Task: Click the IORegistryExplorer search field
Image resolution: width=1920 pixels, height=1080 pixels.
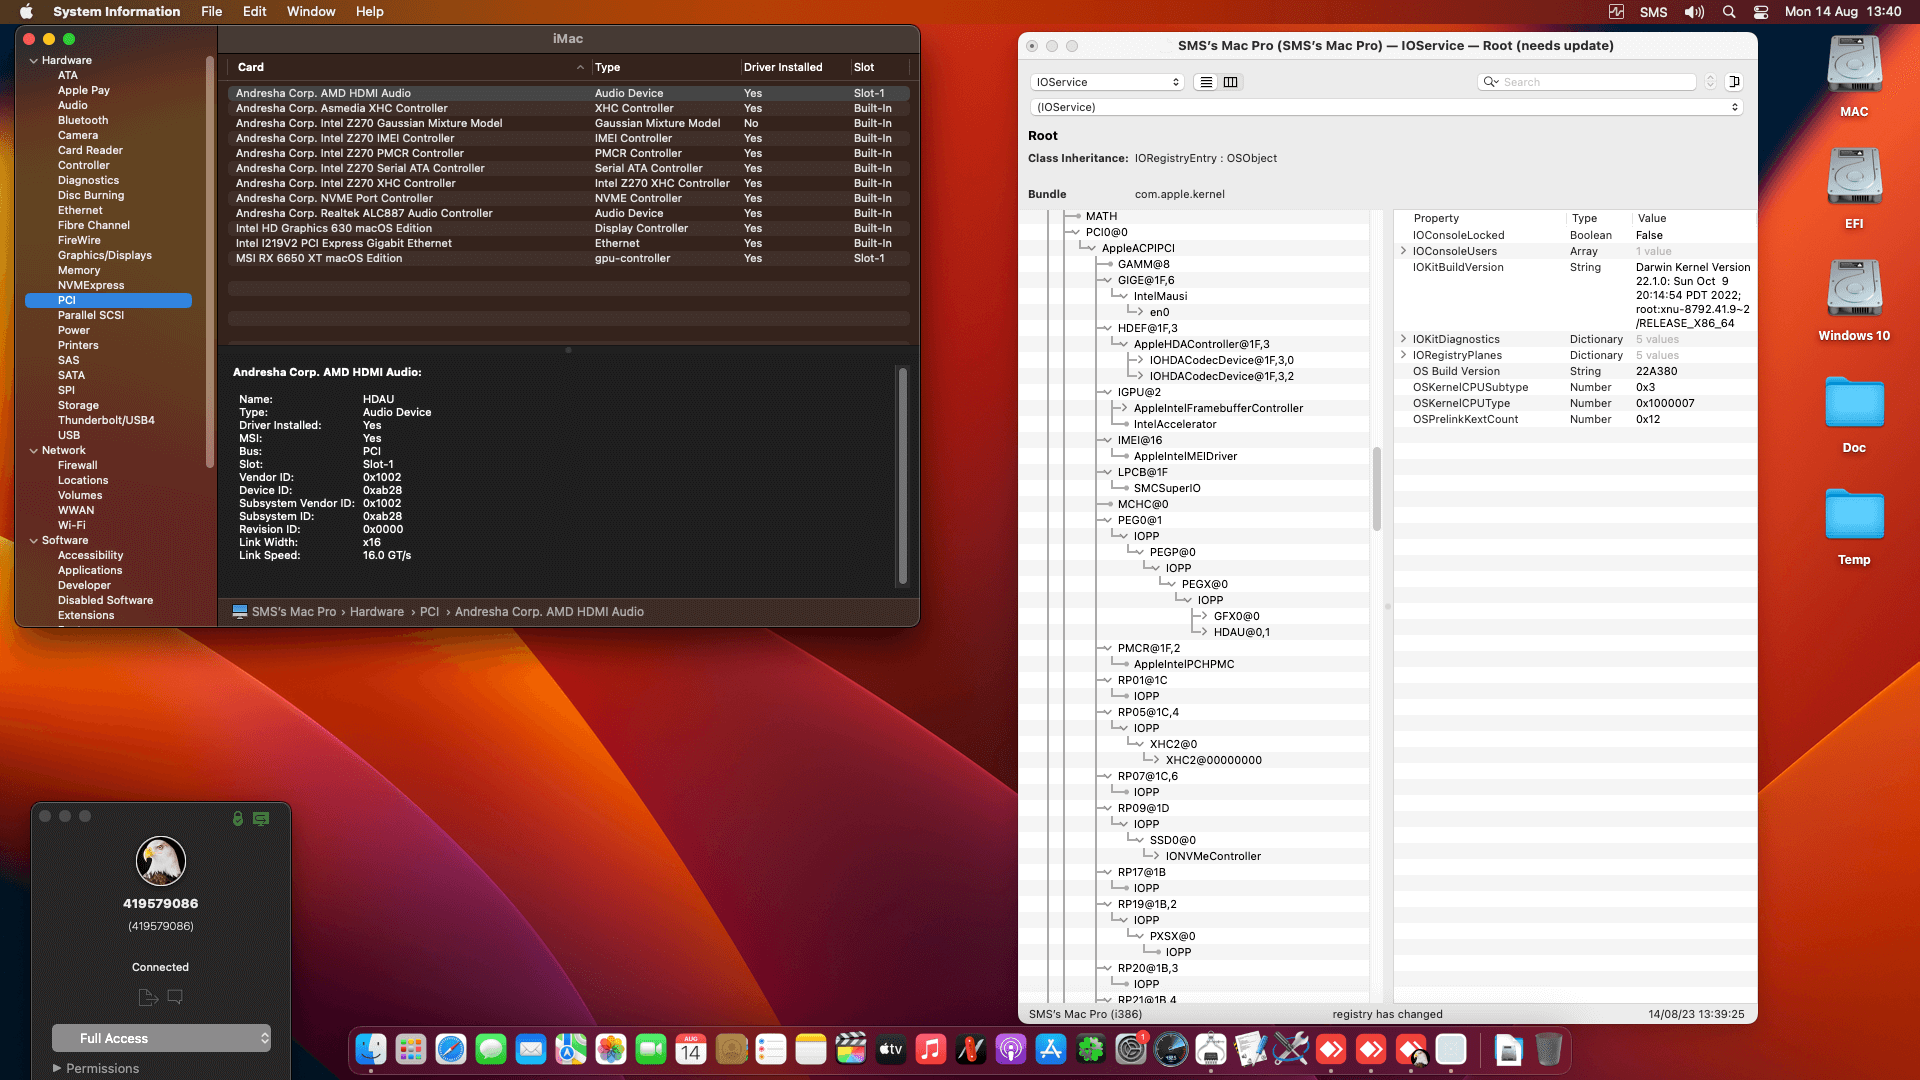Action: (1587, 82)
